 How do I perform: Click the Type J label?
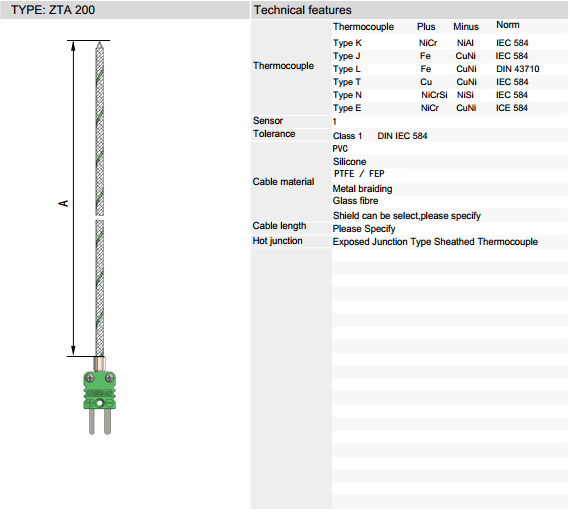tap(346, 56)
